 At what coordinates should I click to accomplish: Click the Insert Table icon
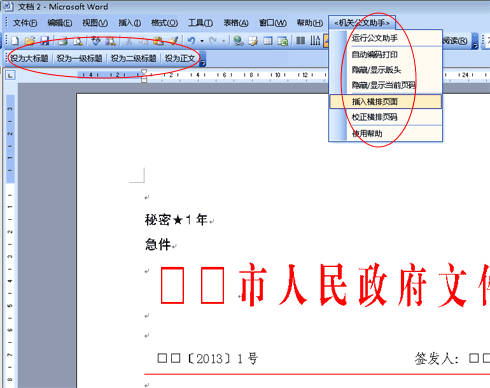268,41
